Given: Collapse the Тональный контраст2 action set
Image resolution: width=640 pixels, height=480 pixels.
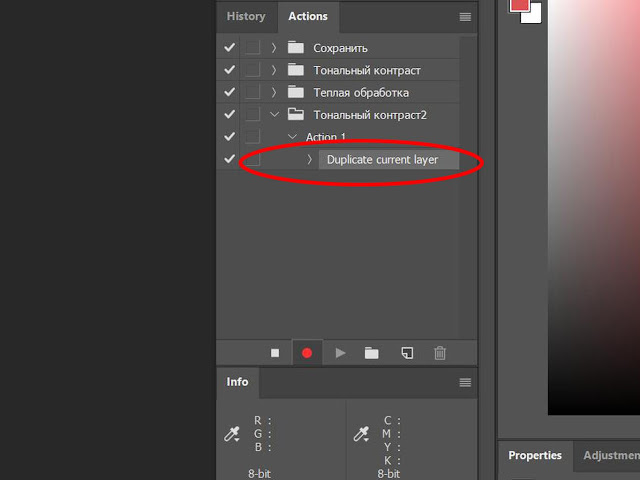Looking at the screenshot, I should tap(274, 114).
